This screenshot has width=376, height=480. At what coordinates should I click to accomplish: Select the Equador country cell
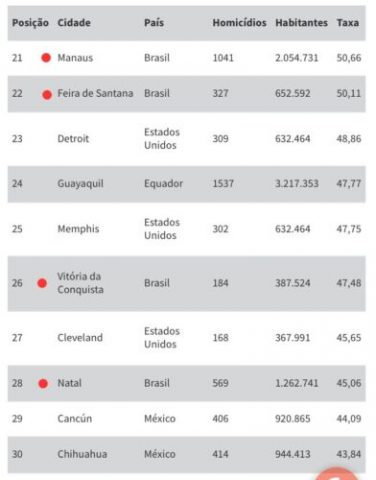163,184
